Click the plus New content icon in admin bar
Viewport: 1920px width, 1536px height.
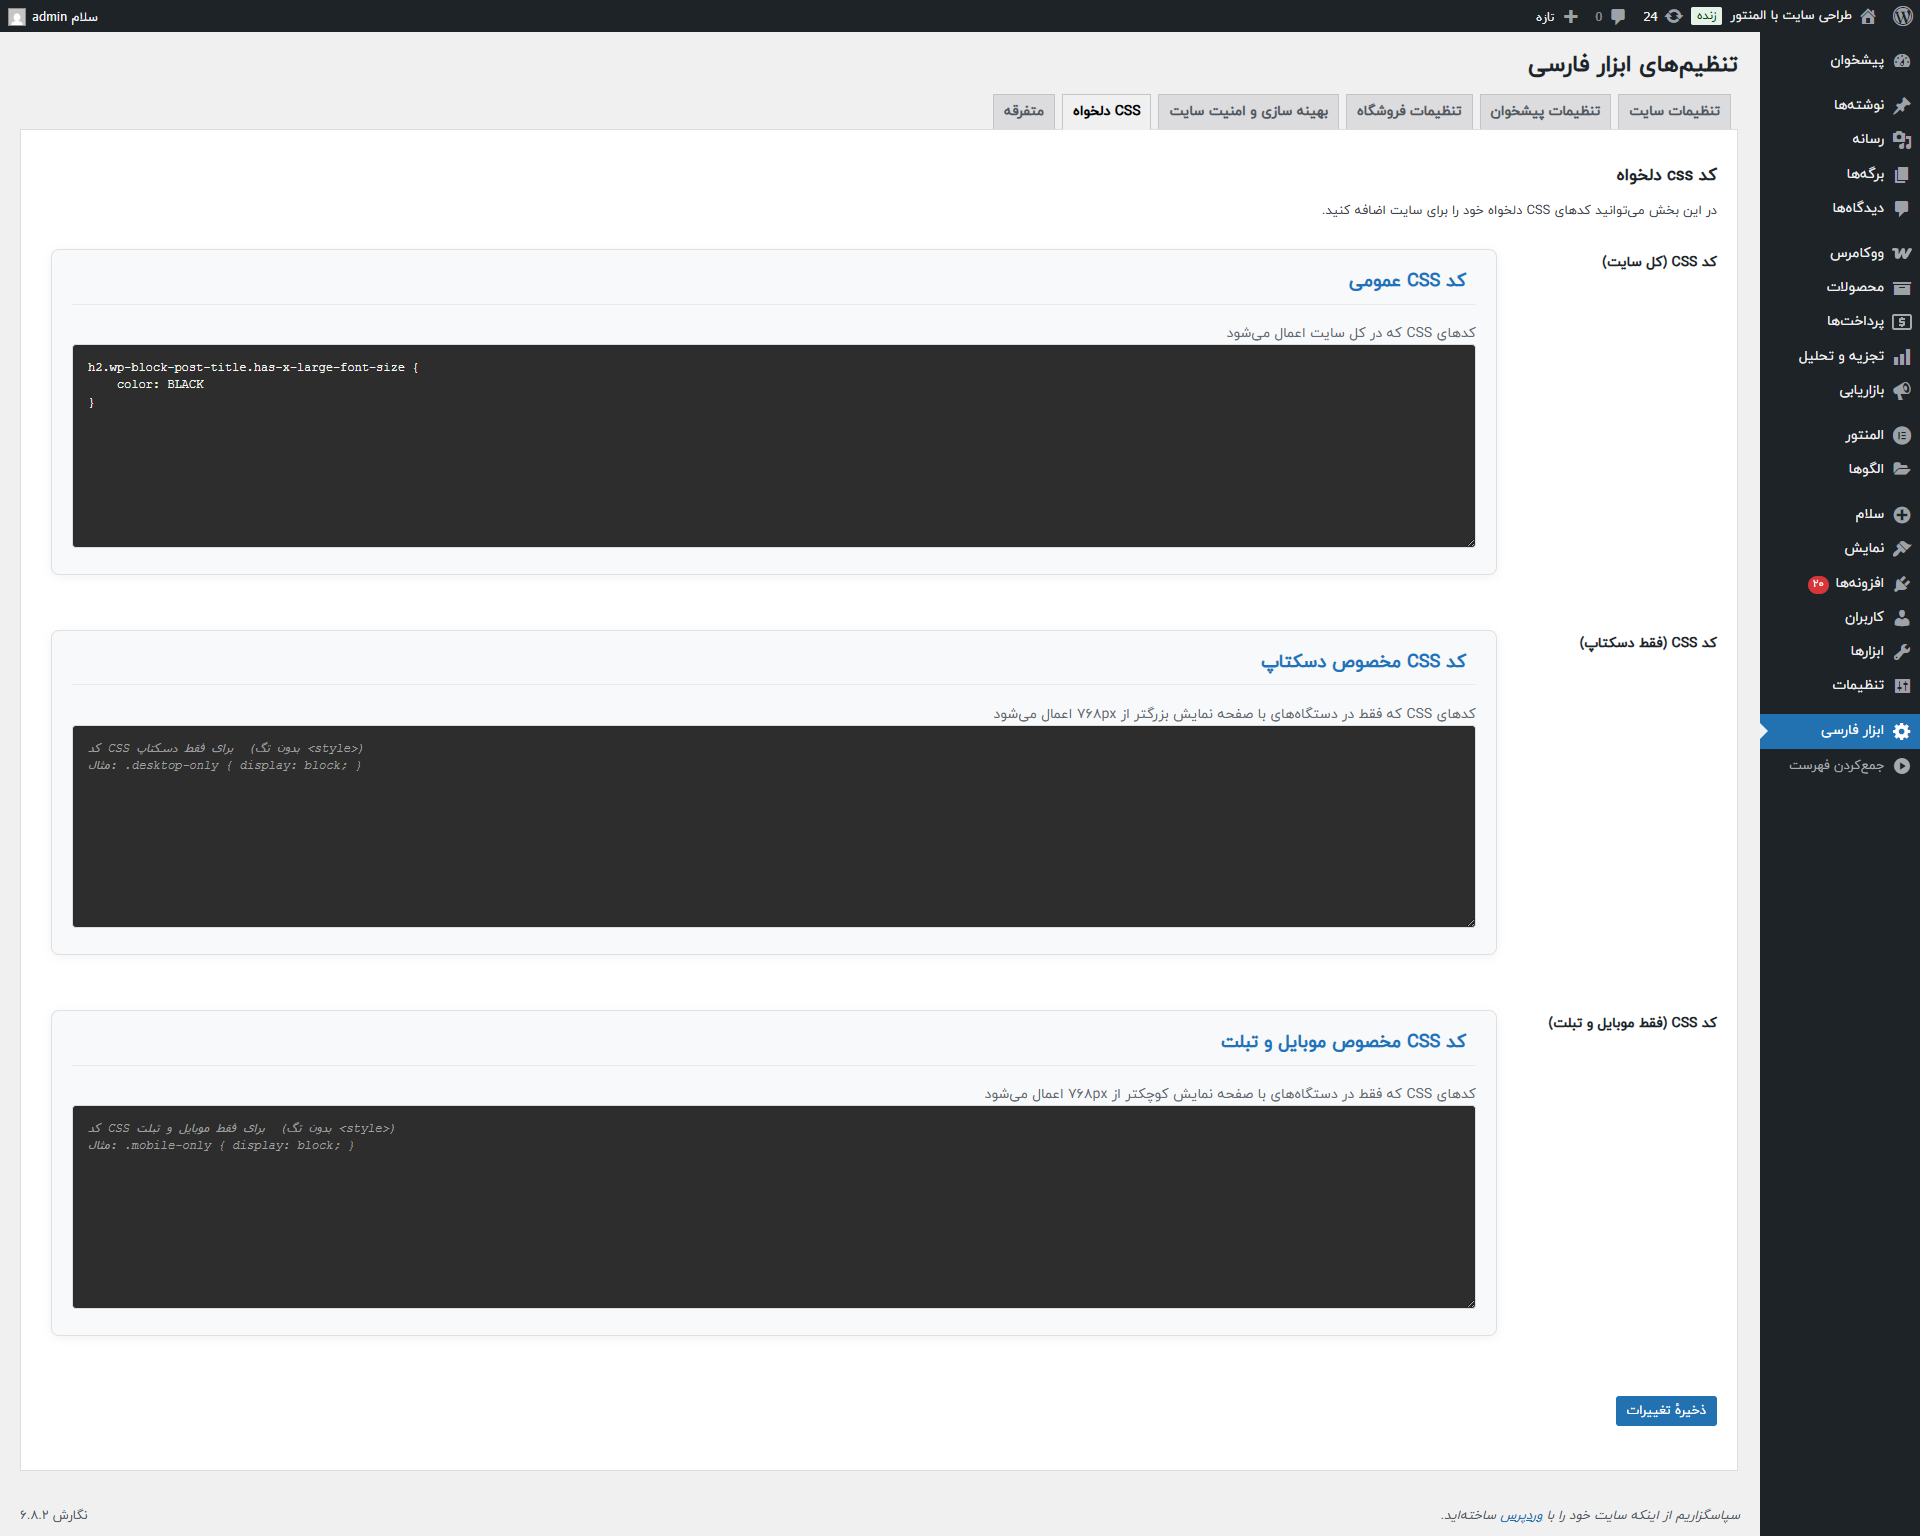[1570, 16]
